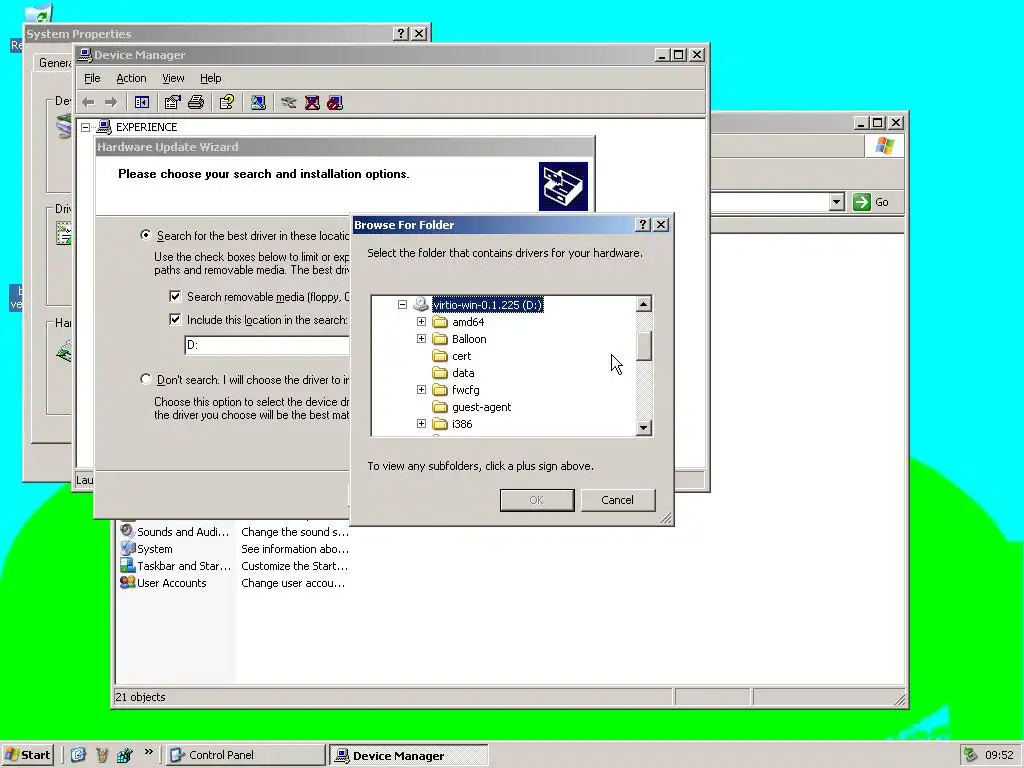1024x768 pixels.
Task: Click the Uninstall device icon with red X
Action: pos(312,103)
